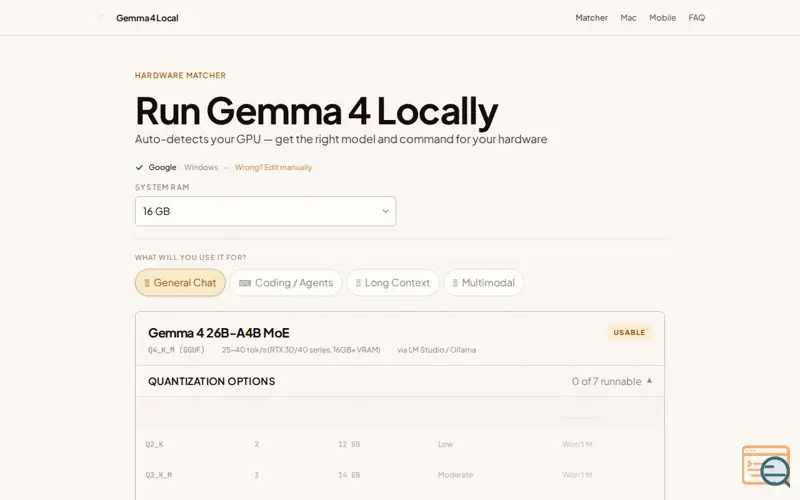800x500 pixels.
Task: Click the green detected checkmark icon
Action: 139,167
